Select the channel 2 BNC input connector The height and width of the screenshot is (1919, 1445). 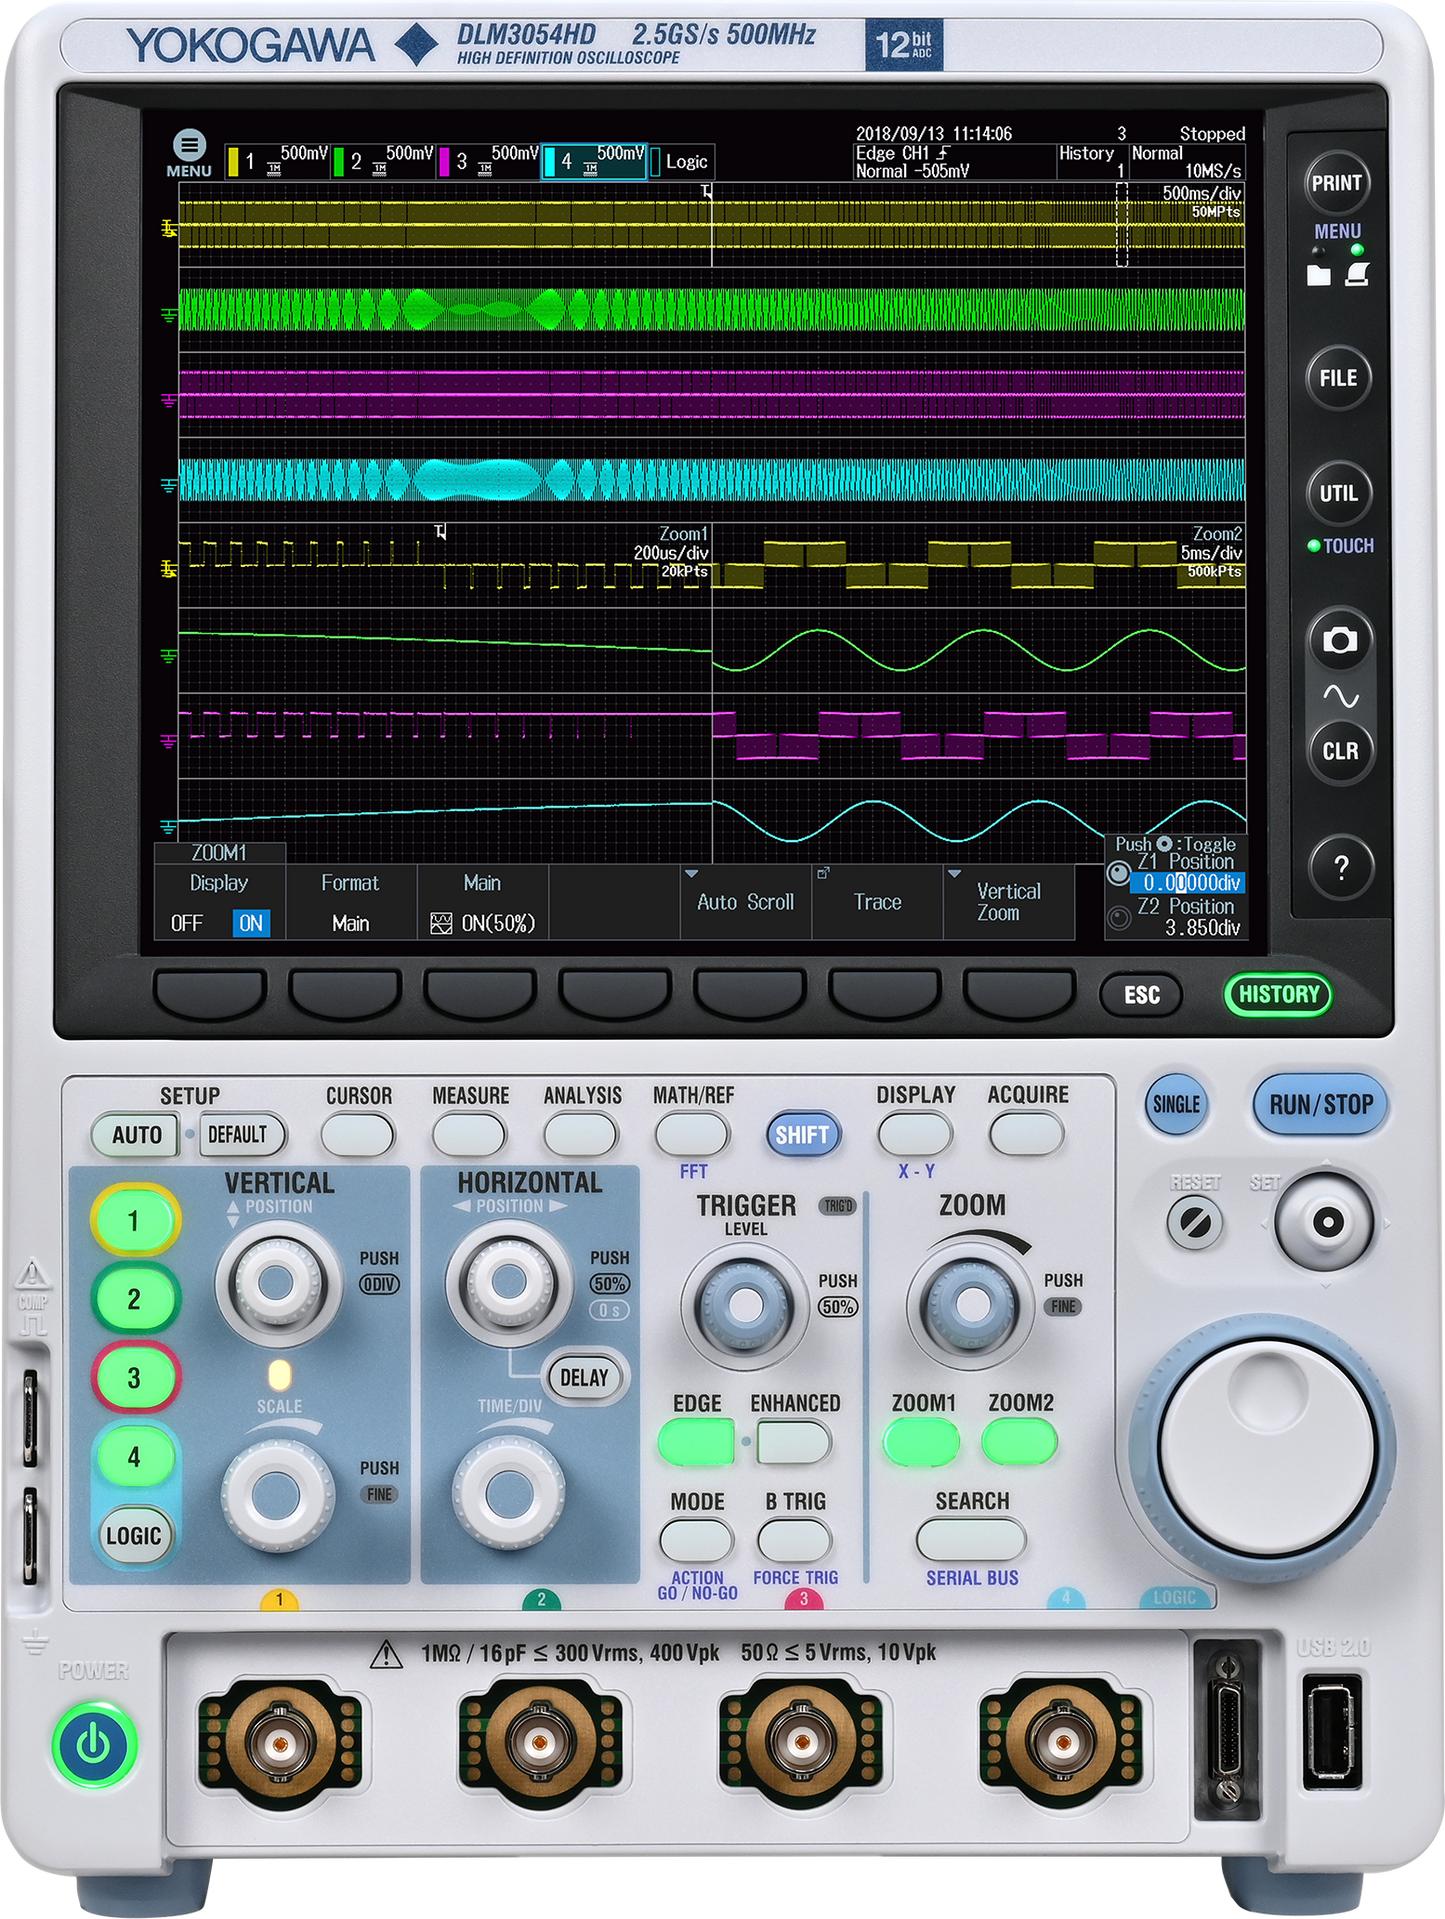pyautogui.click(x=540, y=1745)
